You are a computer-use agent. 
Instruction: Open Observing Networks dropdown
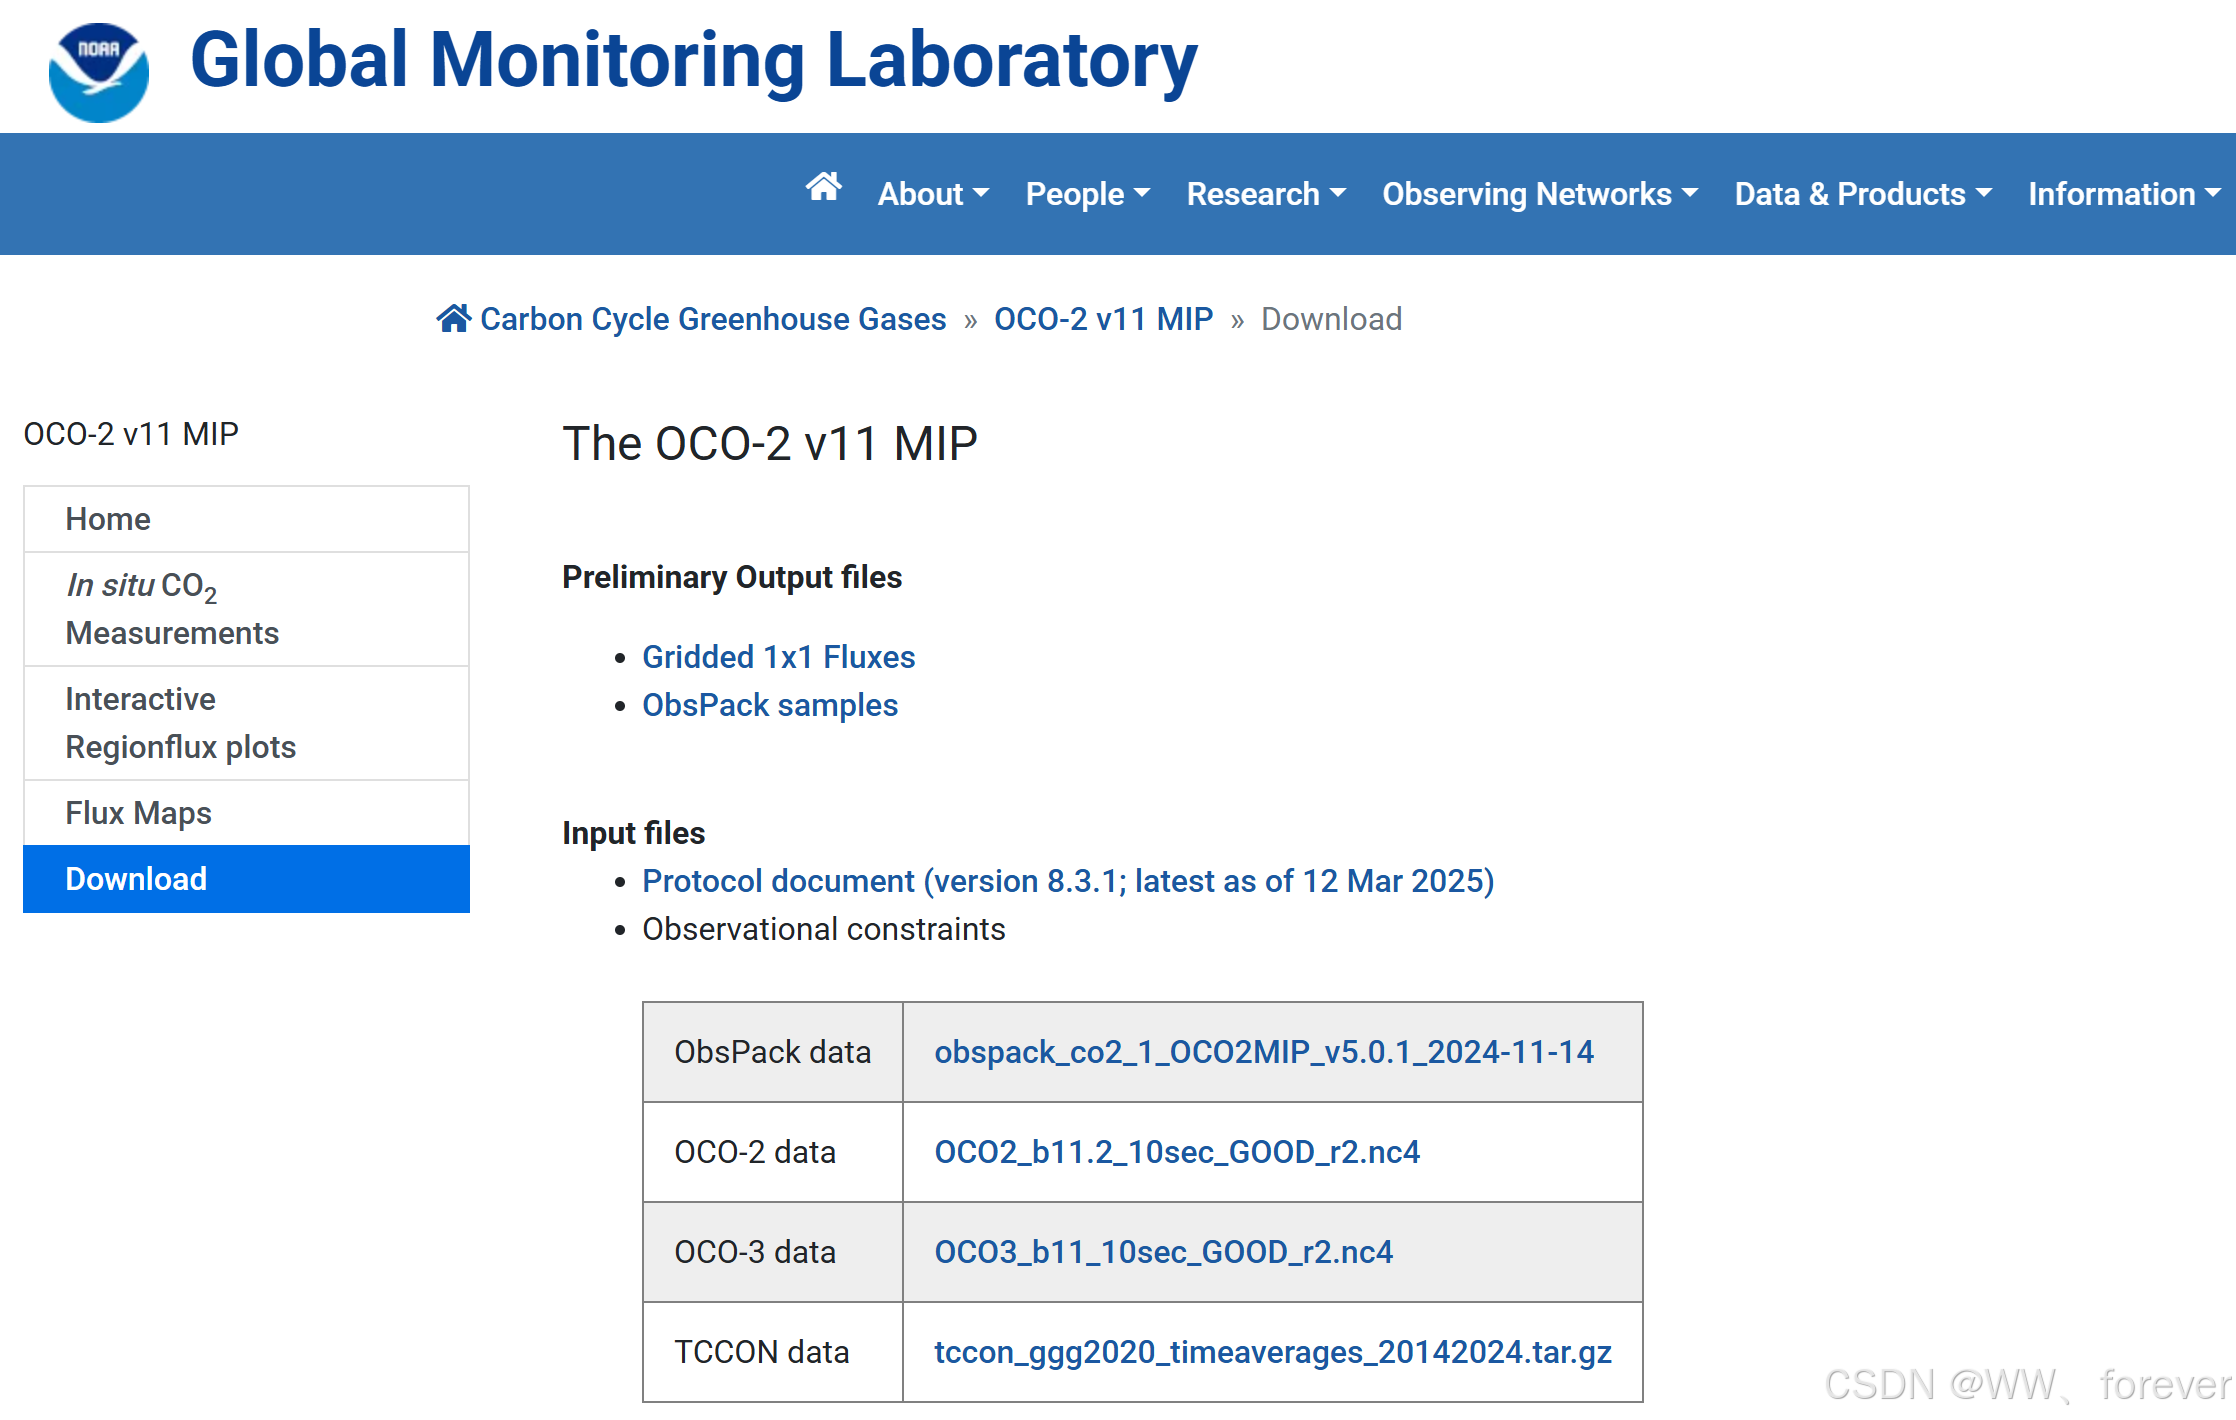coord(1539,194)
